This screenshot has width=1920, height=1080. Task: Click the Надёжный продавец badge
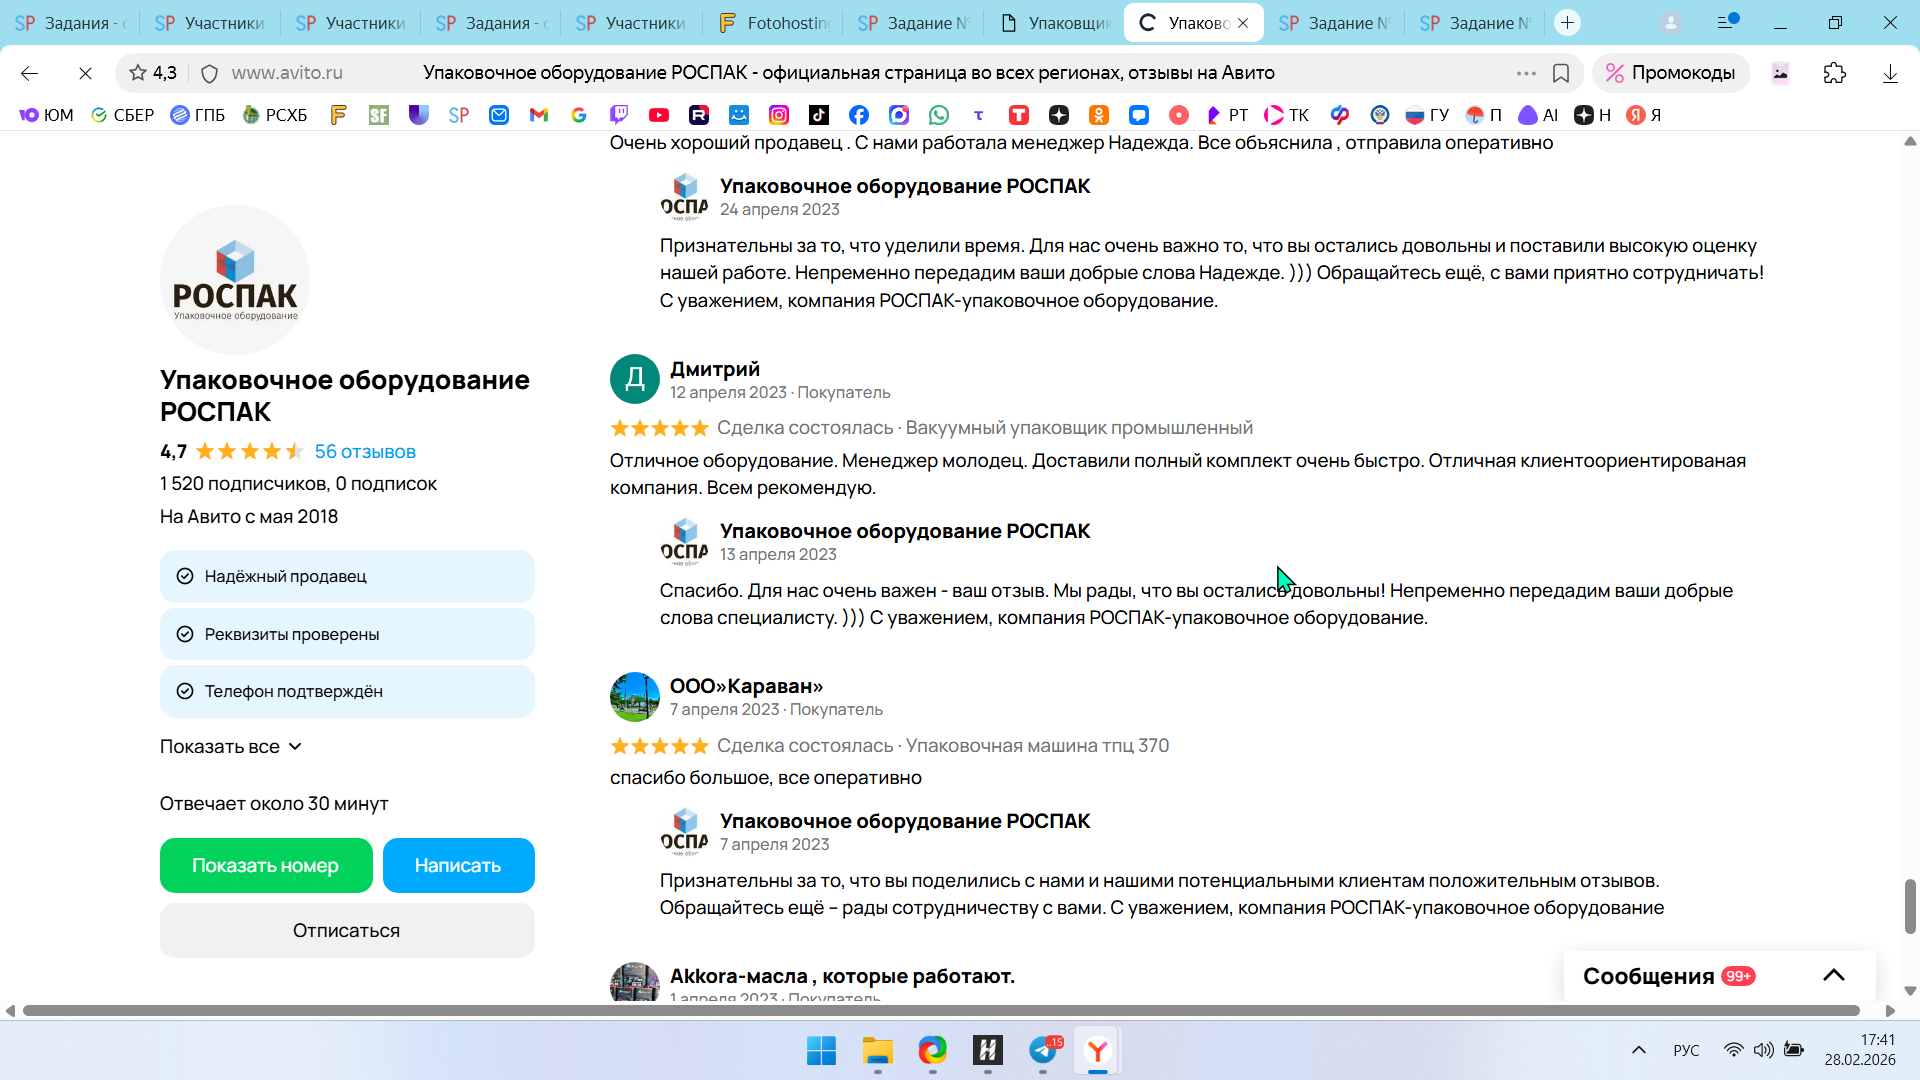click(347, 576)
